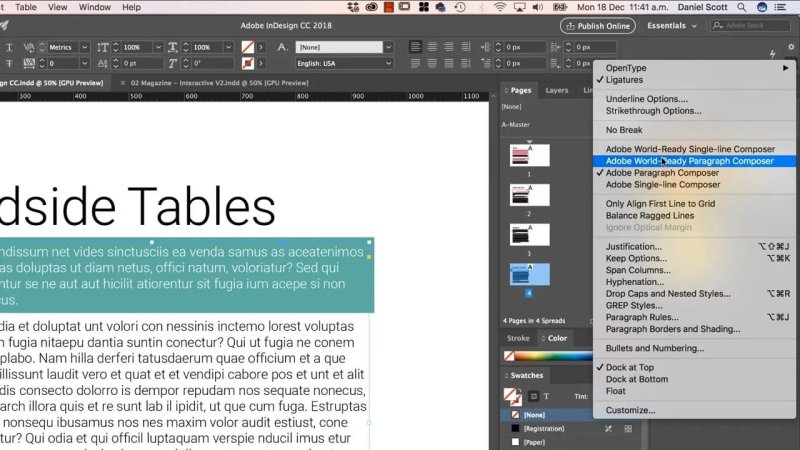Select Adobe Paragraph Composer checked entry

[x=694, y=173]
